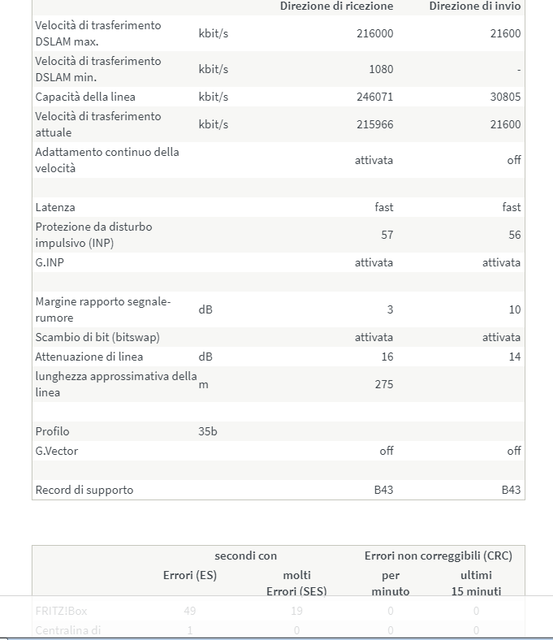
Task: Click the 35b Profilo value
Action: (x=208, y=432)
